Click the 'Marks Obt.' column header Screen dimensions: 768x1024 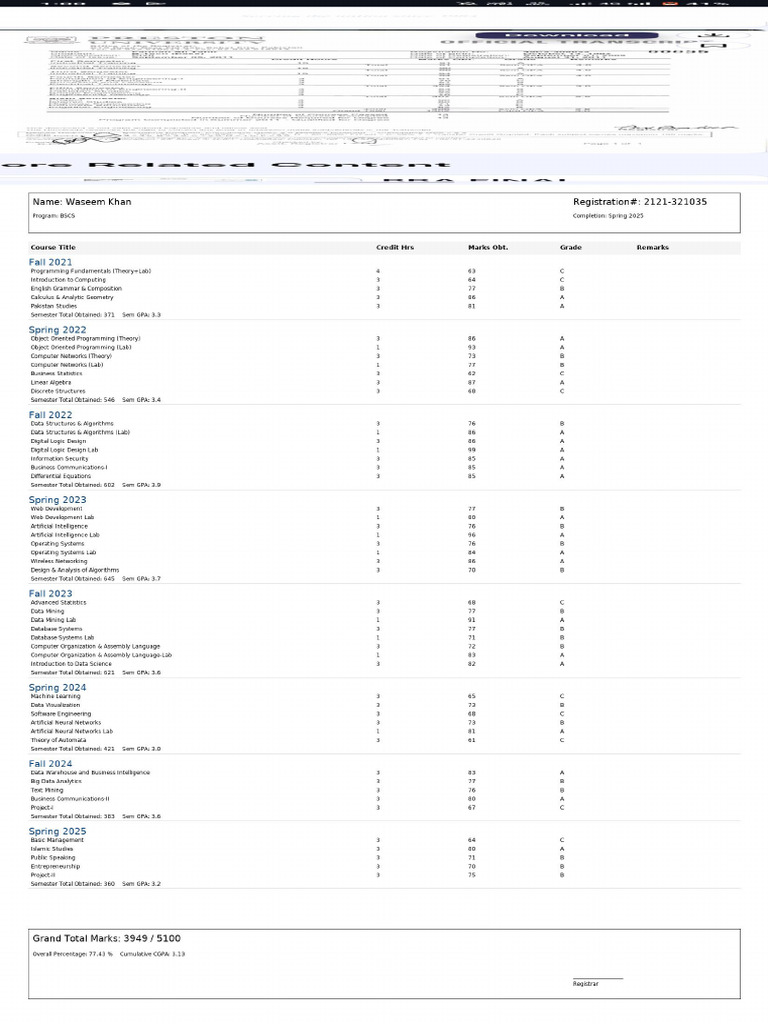(488, 248)
